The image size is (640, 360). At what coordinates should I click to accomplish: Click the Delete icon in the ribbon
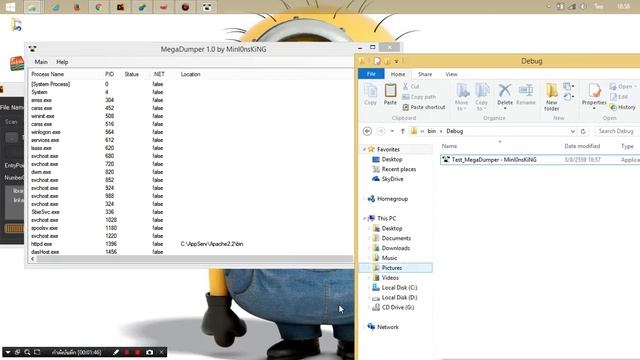tap(505, 92)
